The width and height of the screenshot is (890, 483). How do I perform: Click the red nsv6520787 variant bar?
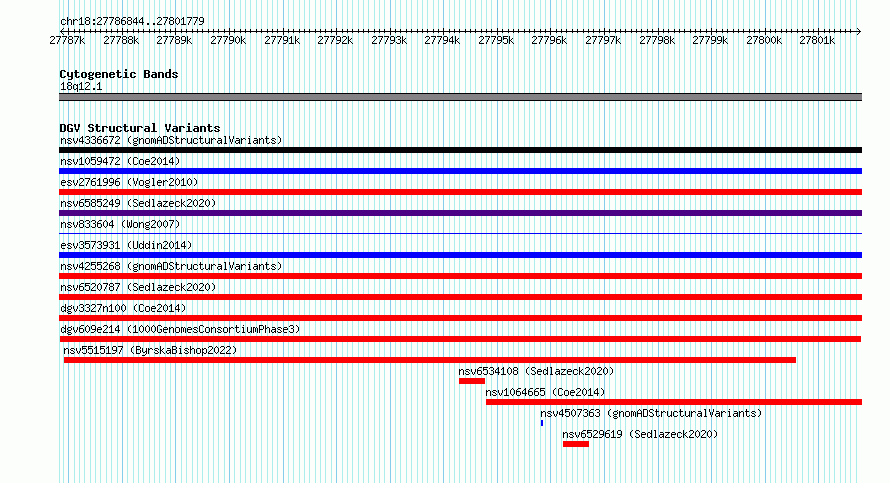click(x=460, y=297)
